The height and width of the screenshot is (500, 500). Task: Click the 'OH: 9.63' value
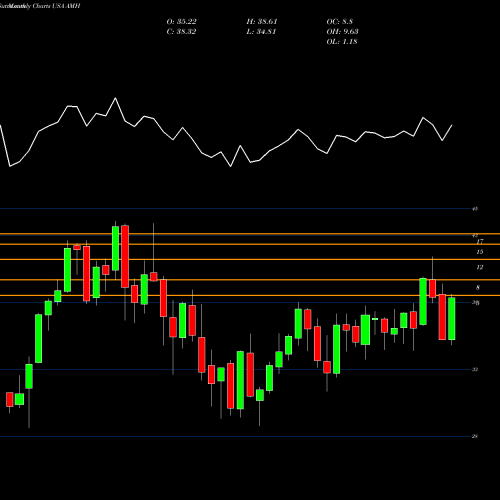click(342, 32)
